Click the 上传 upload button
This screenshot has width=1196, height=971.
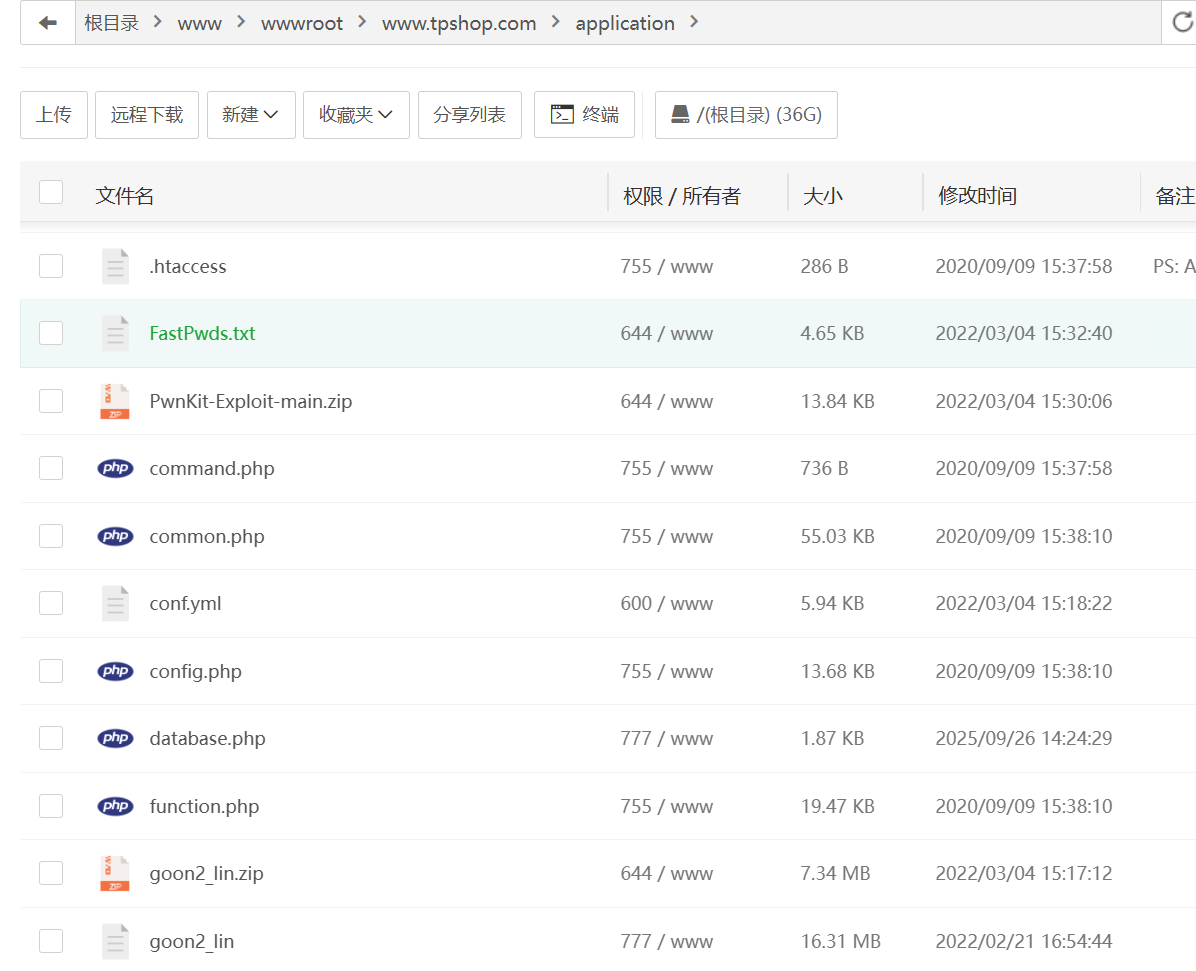tap(54, 115)
